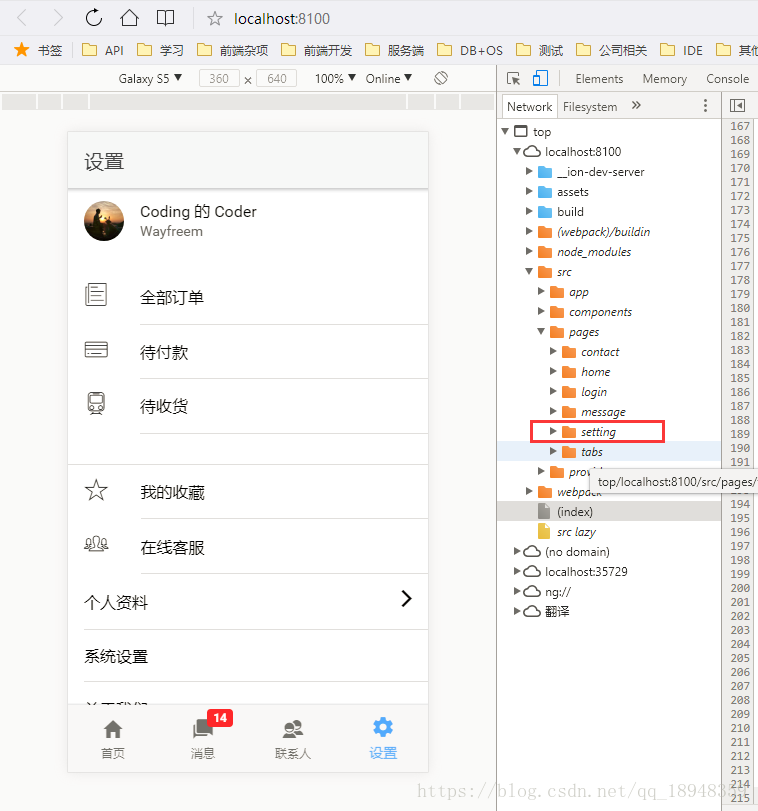Collapse the top frame tree node
The height and width of the screenshot is (811, 758).
pos(505,131)
